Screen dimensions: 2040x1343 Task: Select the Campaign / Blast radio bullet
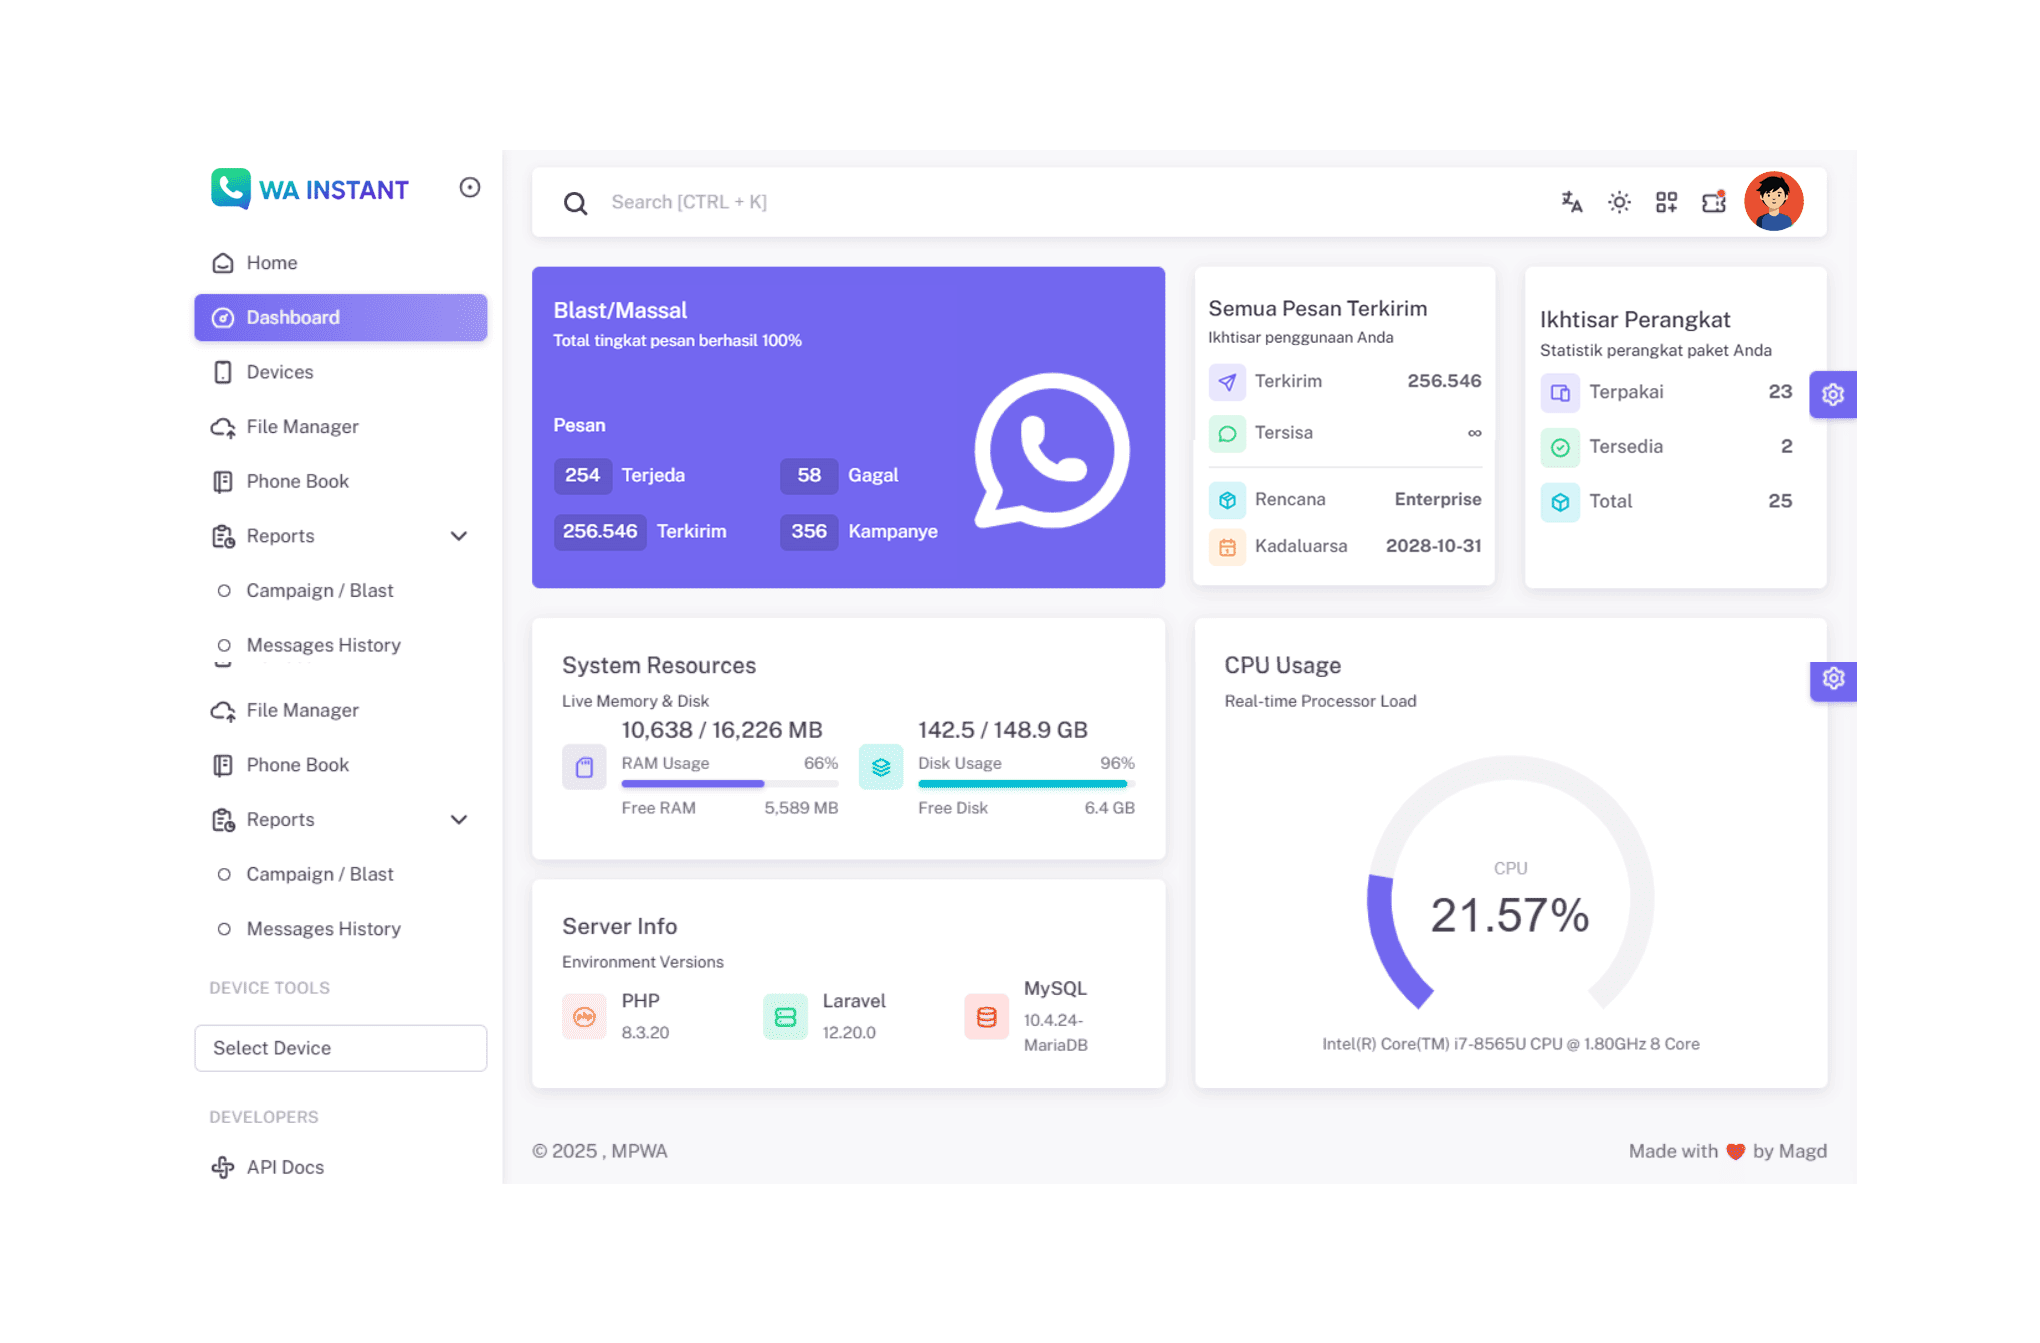coord(225,590)
